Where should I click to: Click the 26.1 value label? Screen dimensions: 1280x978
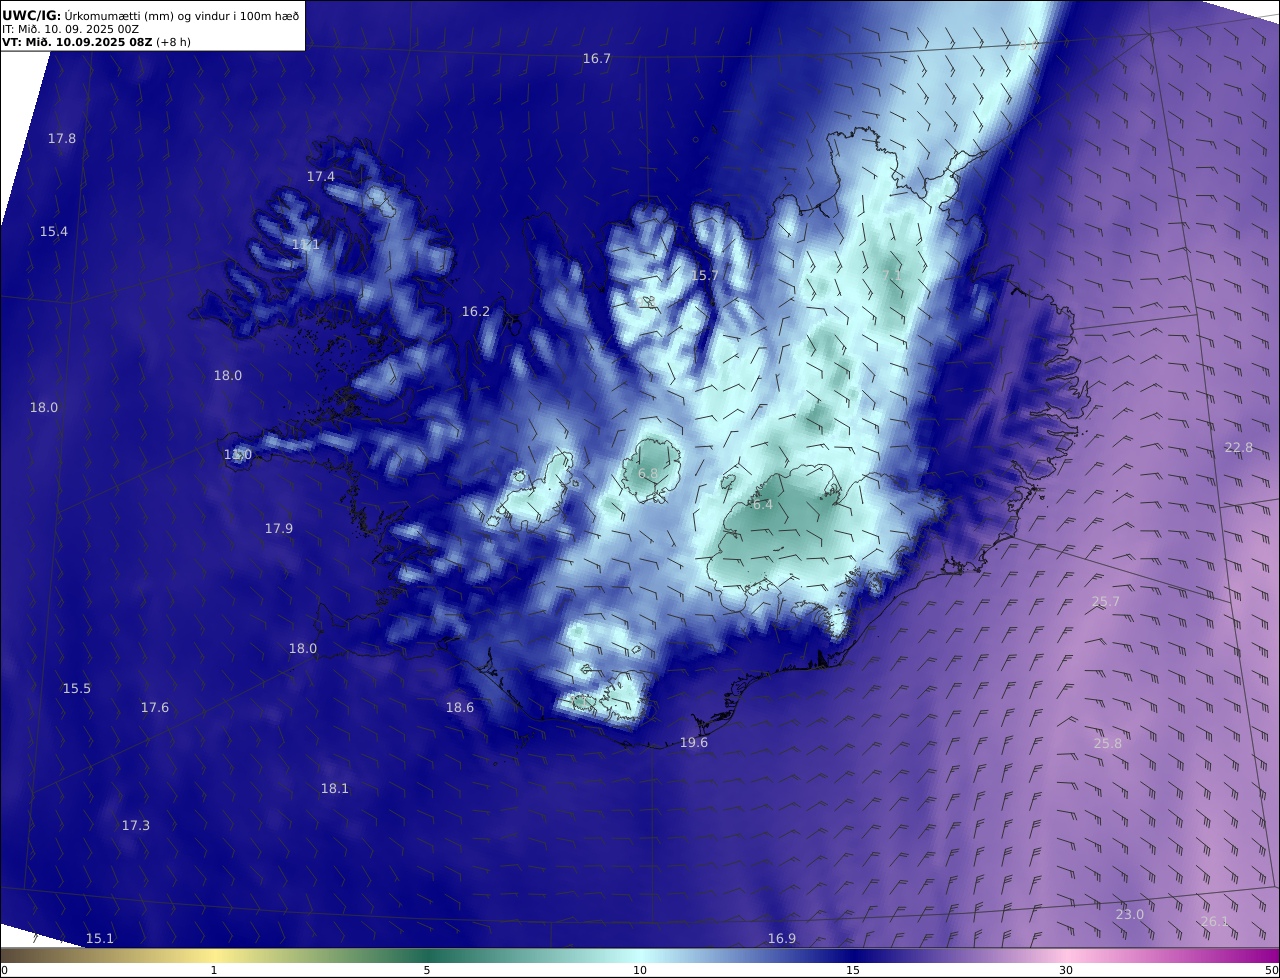click(x=1215, y=922)
